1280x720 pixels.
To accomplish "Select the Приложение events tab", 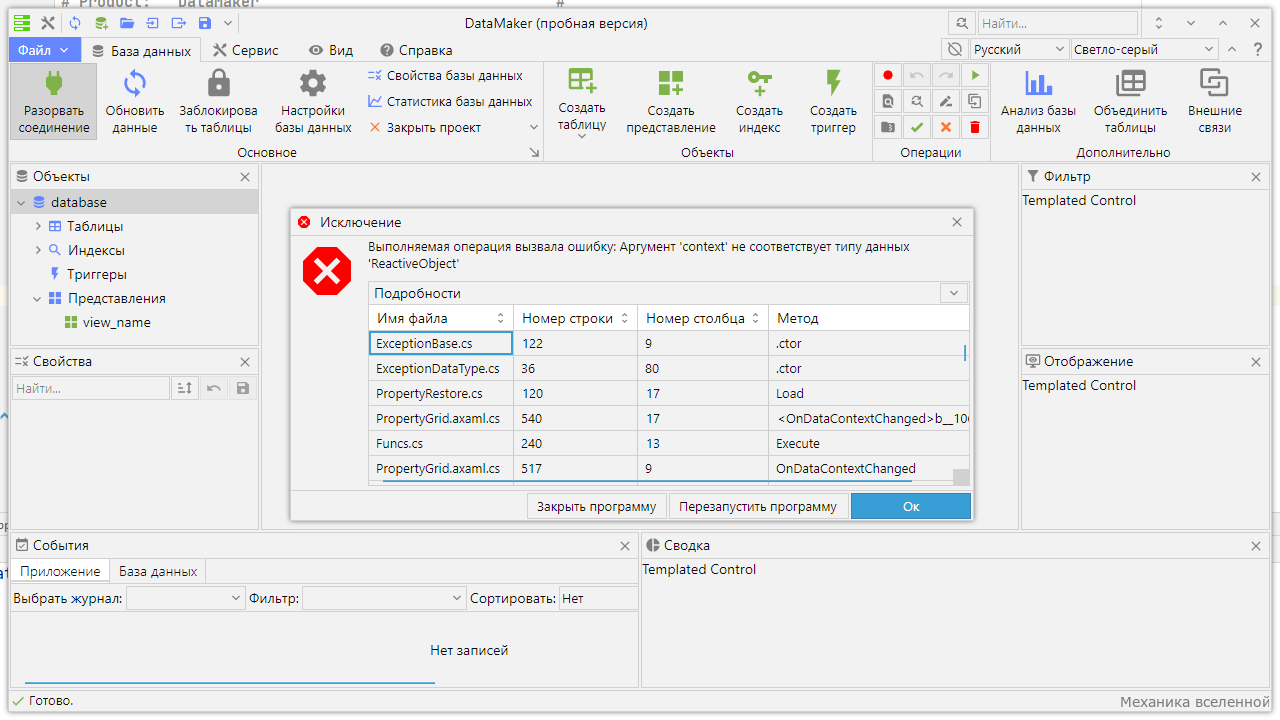I will click(60, 571).
